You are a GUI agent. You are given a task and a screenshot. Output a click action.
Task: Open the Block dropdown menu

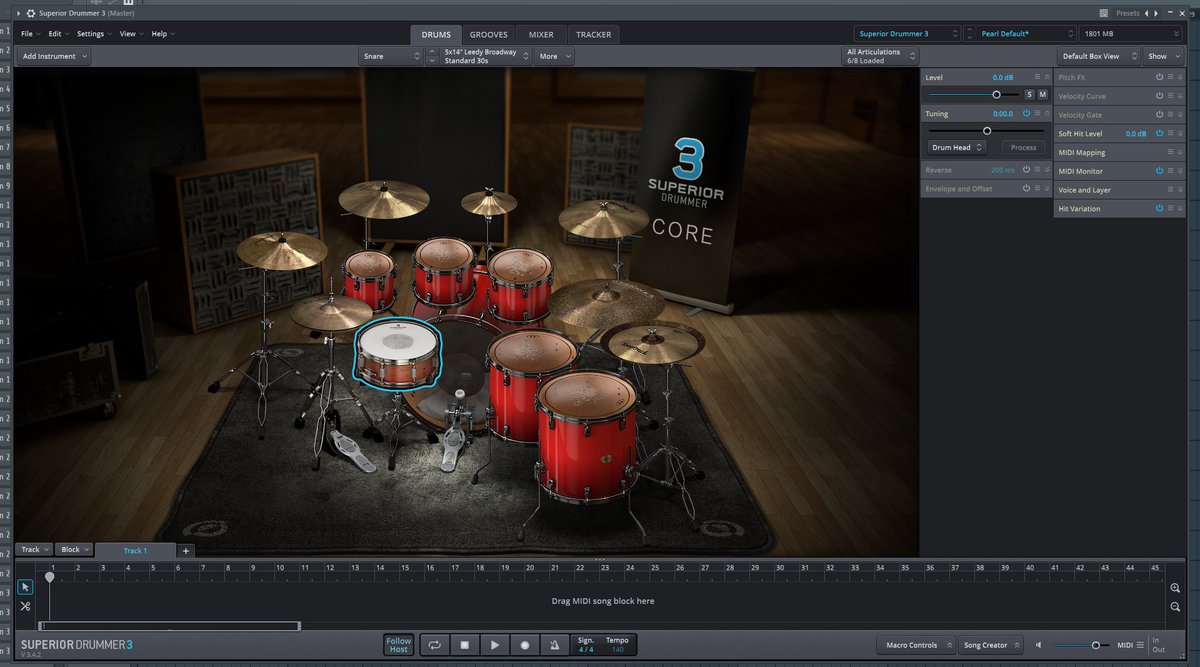75,550
